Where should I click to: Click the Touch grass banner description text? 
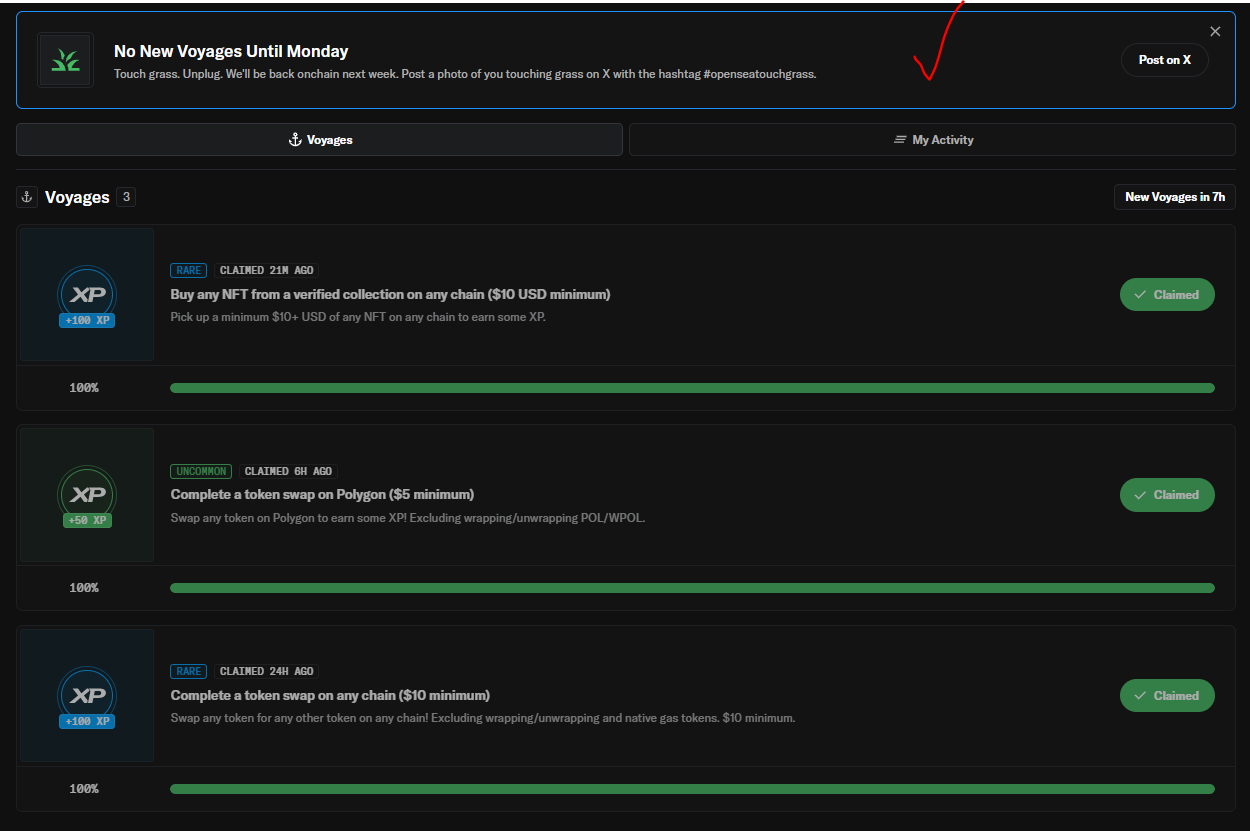coord(465,74)
